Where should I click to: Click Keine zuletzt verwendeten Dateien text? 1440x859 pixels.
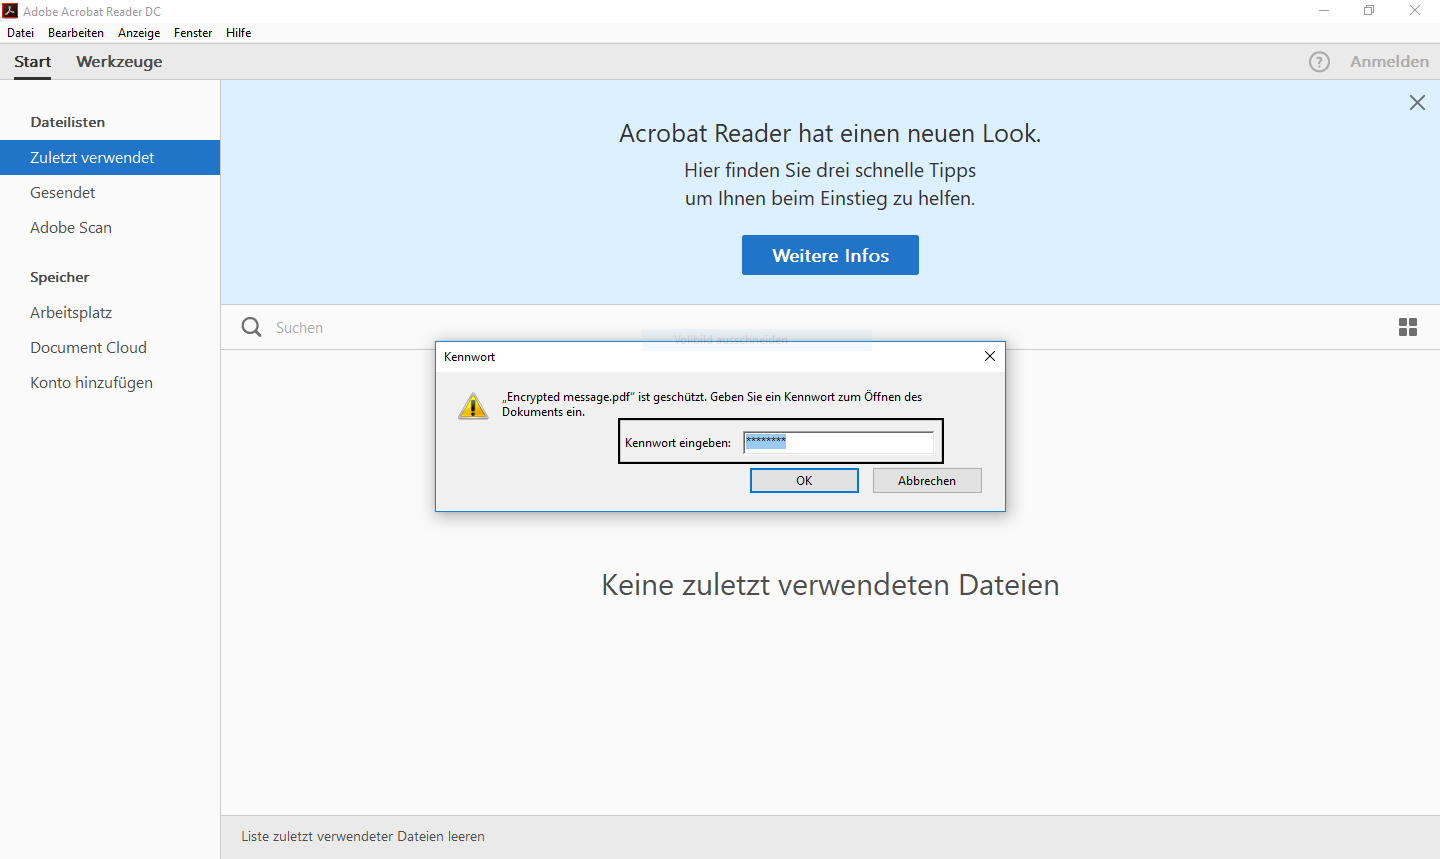pyautogui.click(x=830, y=585)
